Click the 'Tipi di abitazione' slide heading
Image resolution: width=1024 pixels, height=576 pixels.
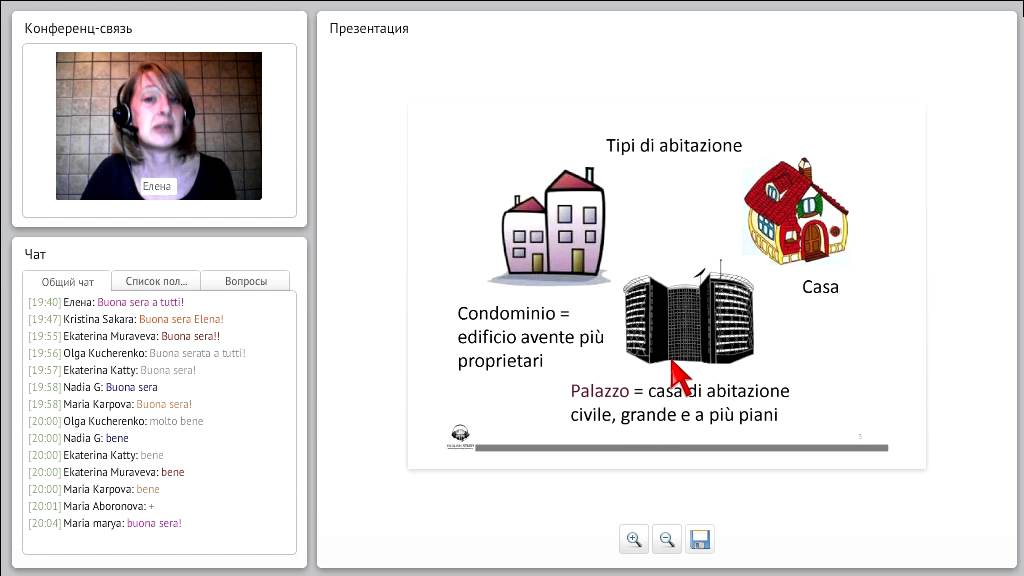[x=674, y=145]
